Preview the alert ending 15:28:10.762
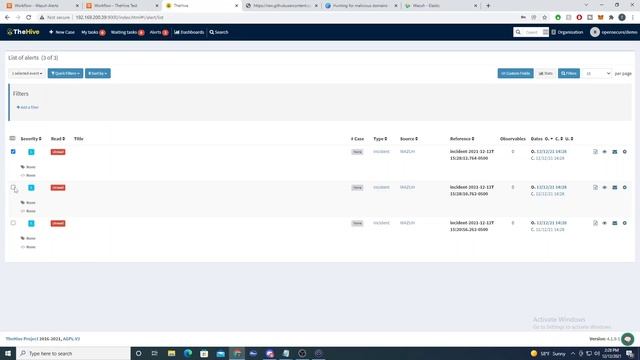Viewport: 640px width, 360px height. (595, 187)
